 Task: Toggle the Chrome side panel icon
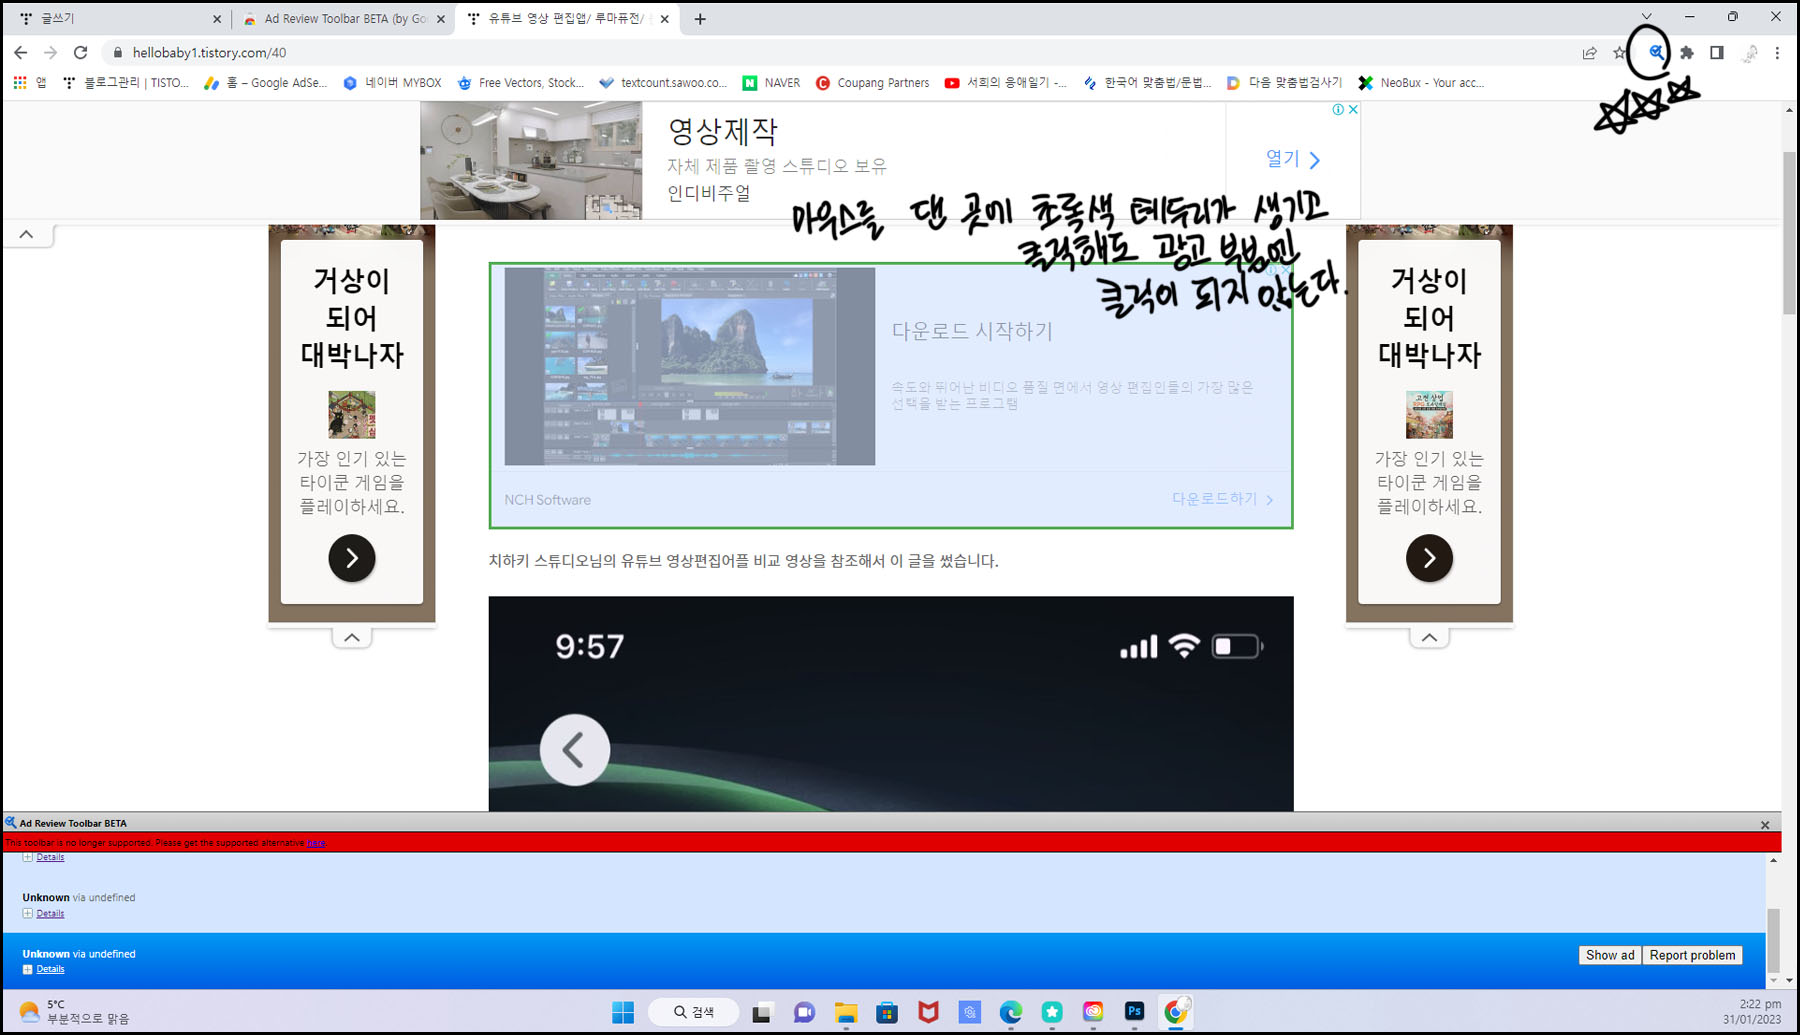coord(1717,53)
